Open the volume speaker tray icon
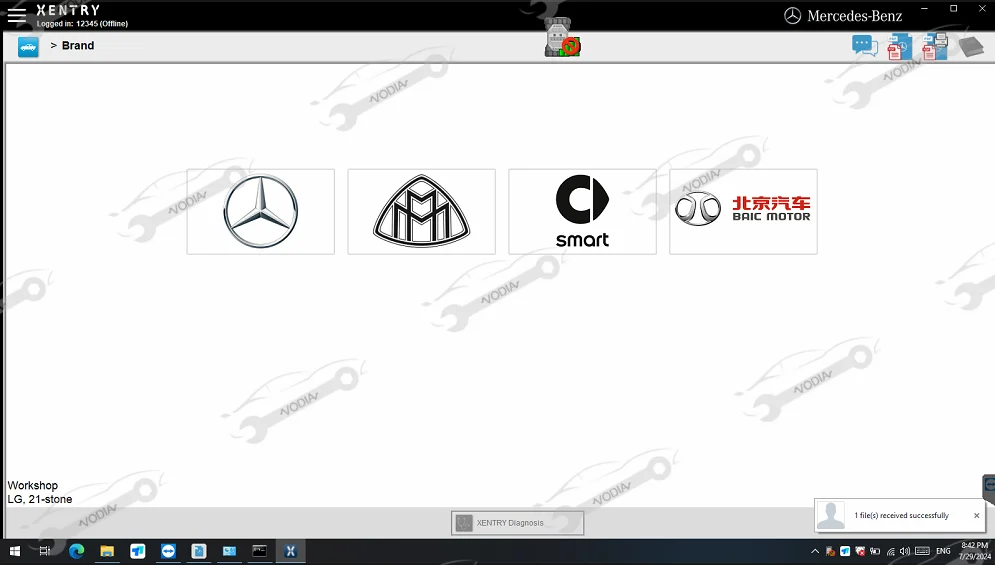Image resolution: width=995 pixels, height=565 pixels. 905,551
